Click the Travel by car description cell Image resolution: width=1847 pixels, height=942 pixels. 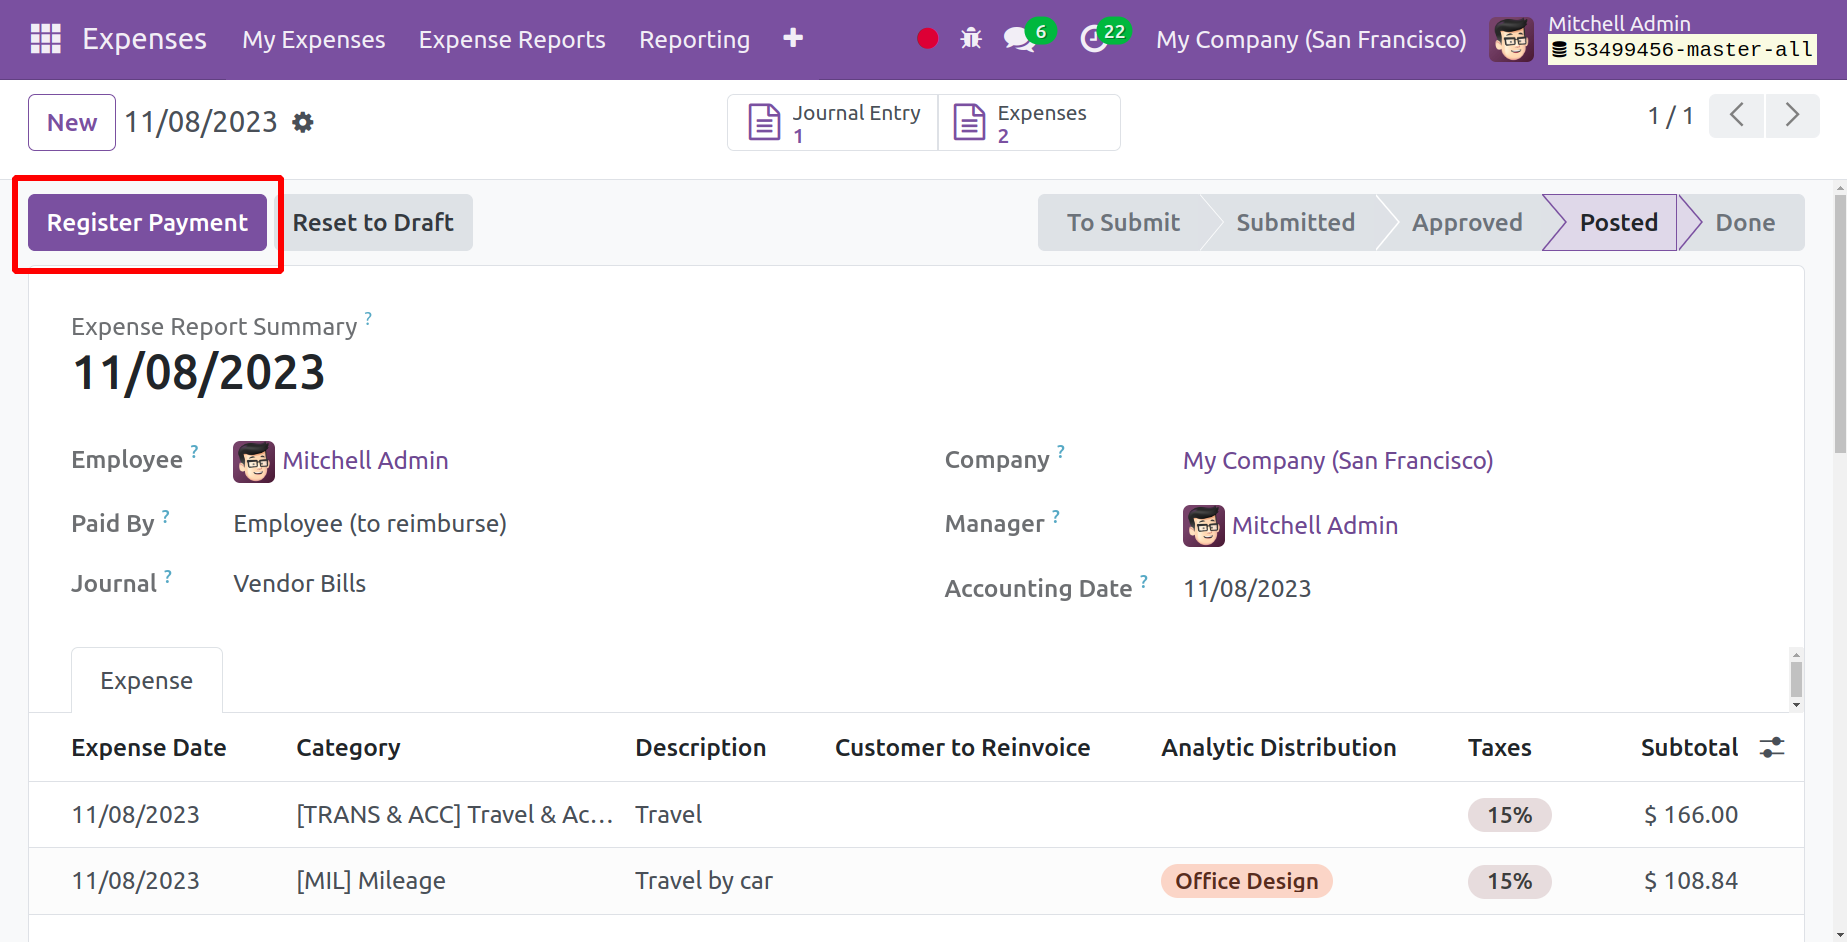tap(704, 881)
